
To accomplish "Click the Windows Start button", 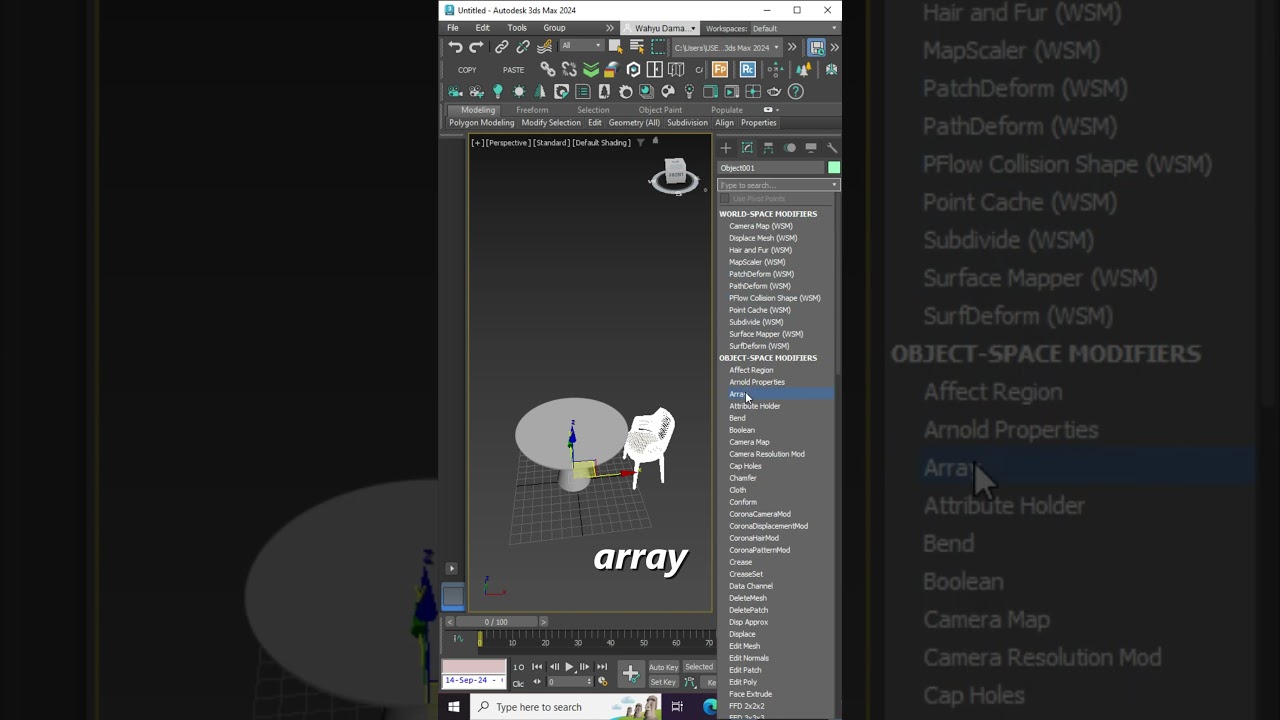I will click(454, 707).
